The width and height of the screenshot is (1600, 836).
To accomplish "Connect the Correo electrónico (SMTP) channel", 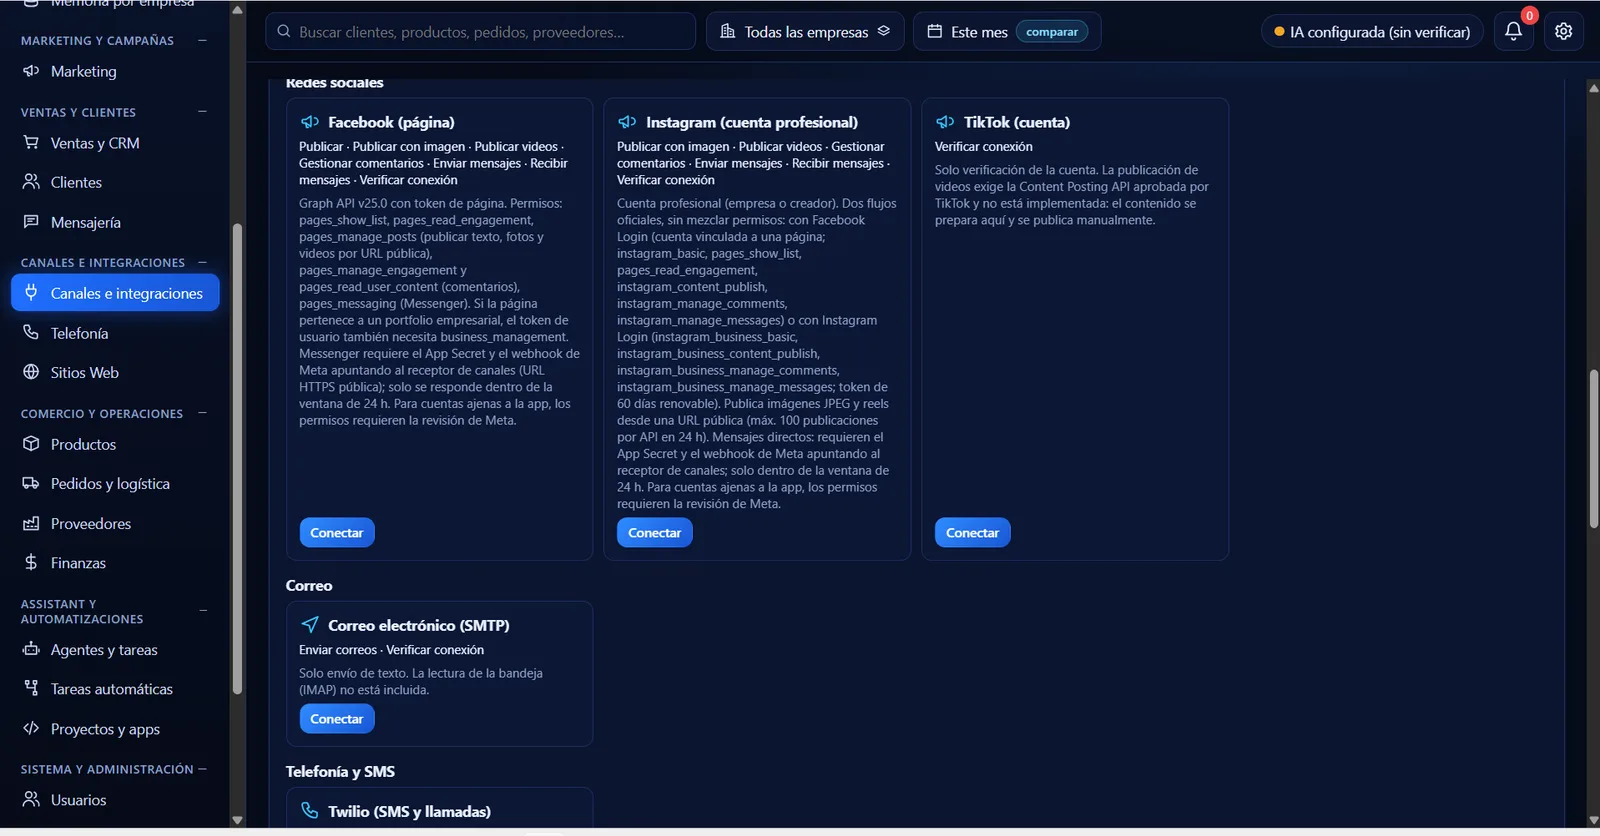I will click(x=337, y=719).
